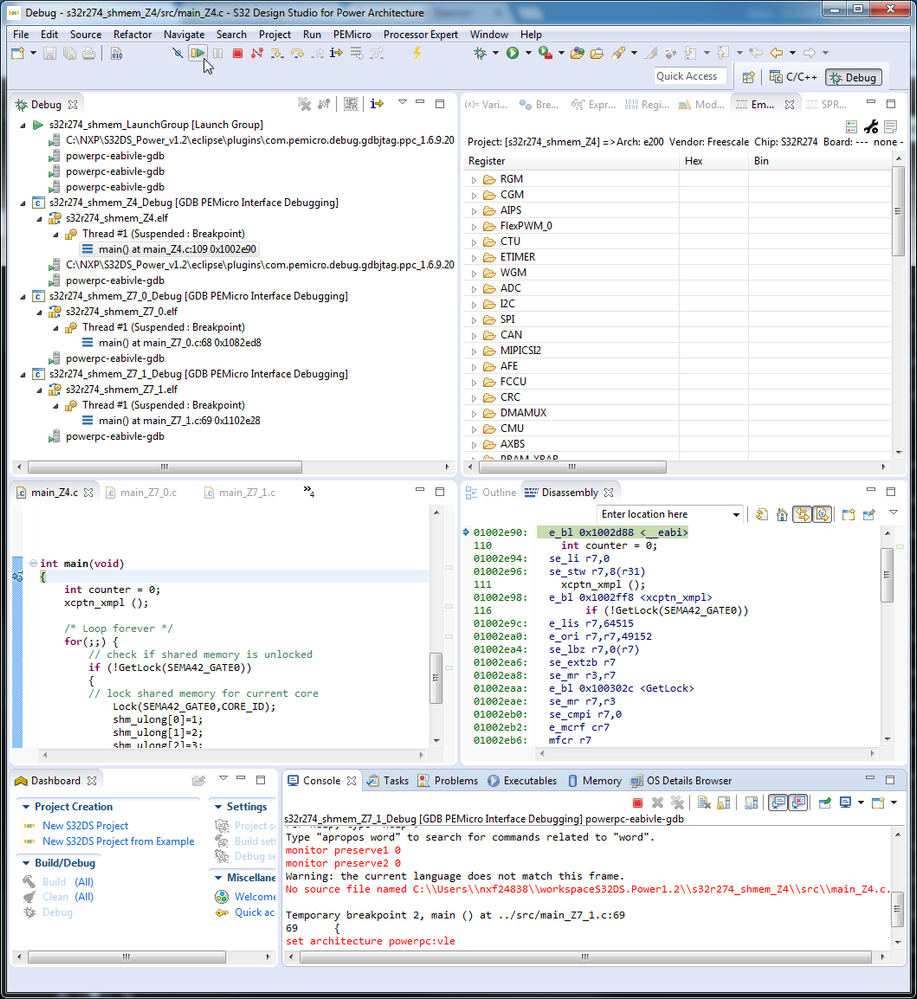Screen dimensions: 917x999
Task: Click Disassembly view menu triangle
Action: pyautogui.click(x=893, y=512)
